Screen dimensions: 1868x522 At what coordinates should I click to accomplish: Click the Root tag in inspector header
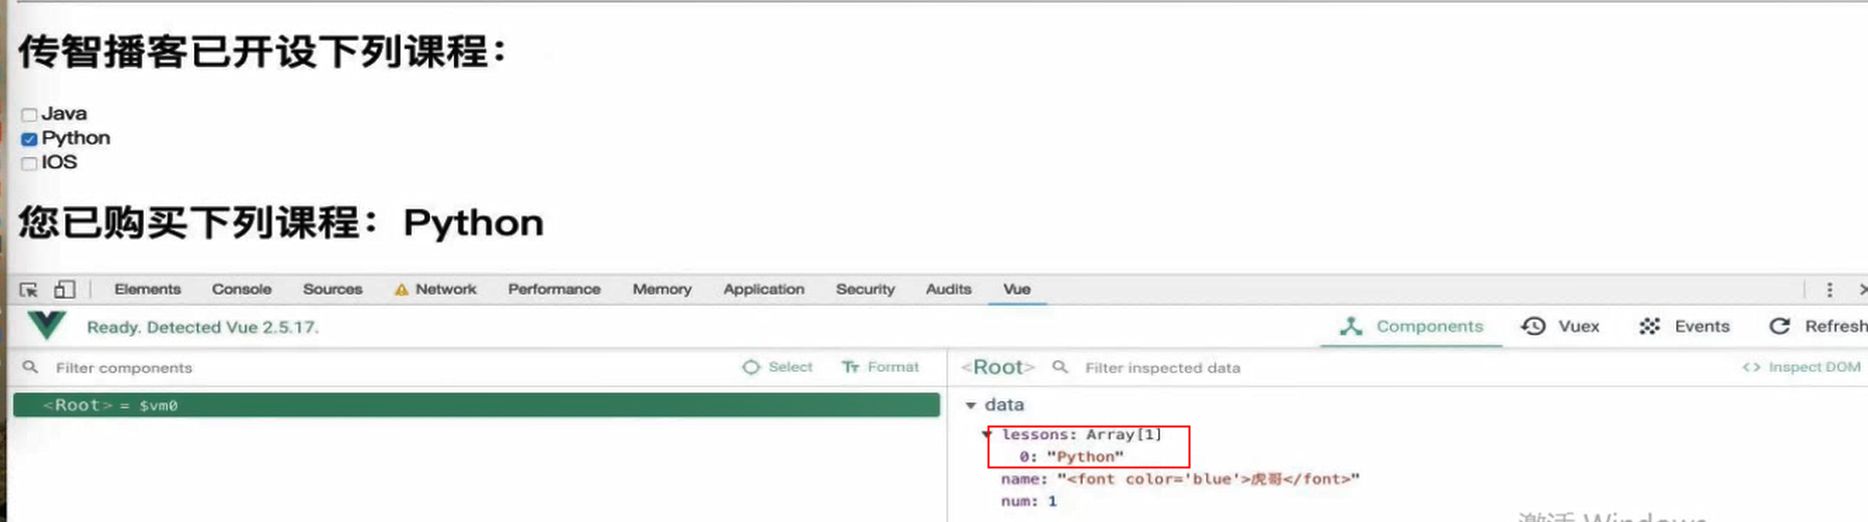(x=997, y=367)
